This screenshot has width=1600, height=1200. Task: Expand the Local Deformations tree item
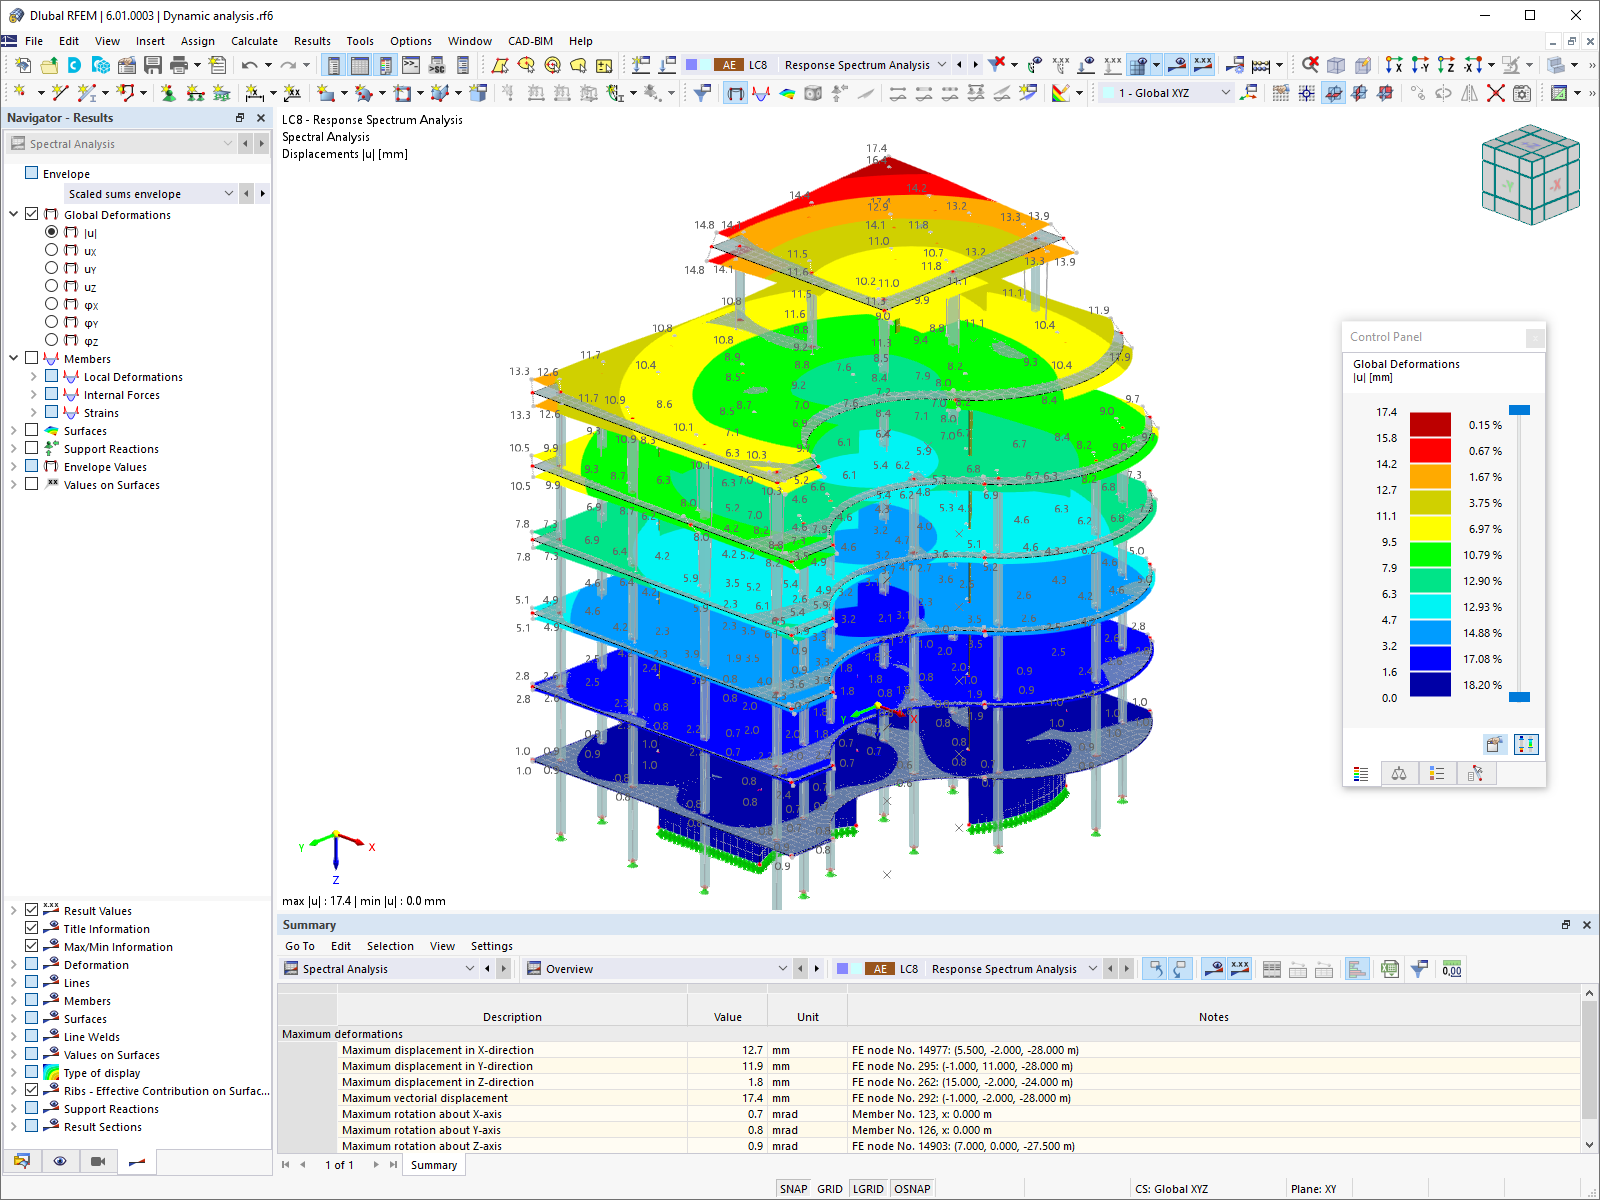click(33, 376)
